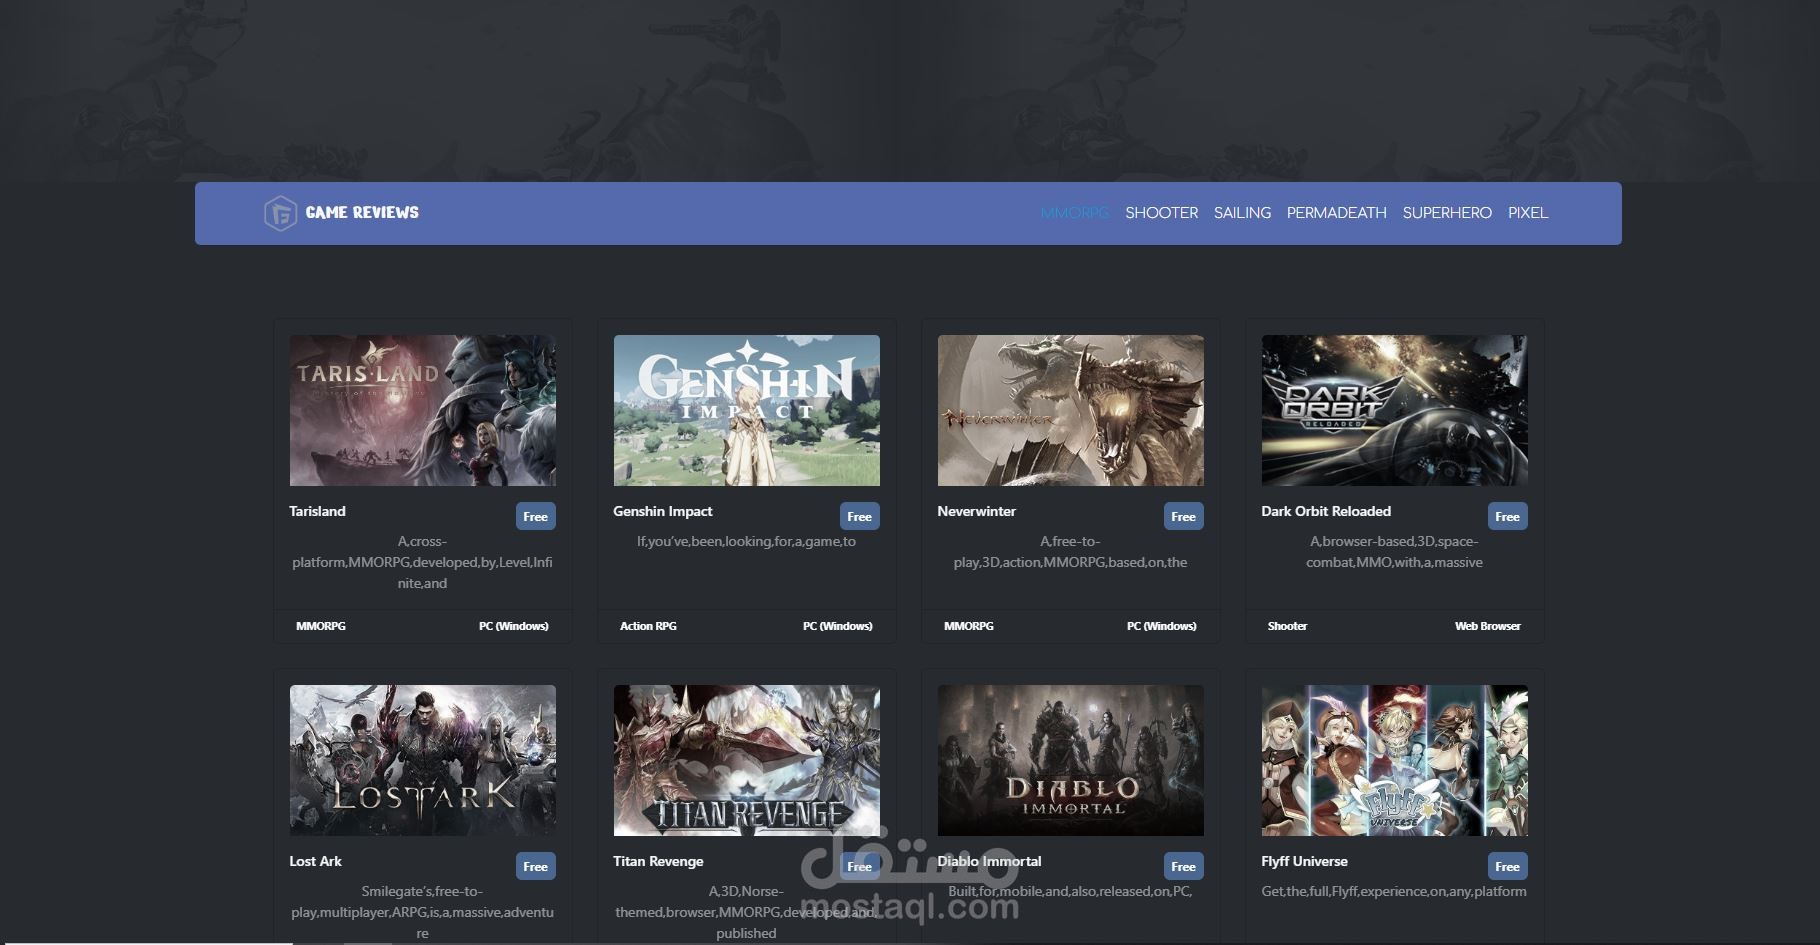Click the Genshin Impact title text
1820x945 pixels.
tap(663, 511)
